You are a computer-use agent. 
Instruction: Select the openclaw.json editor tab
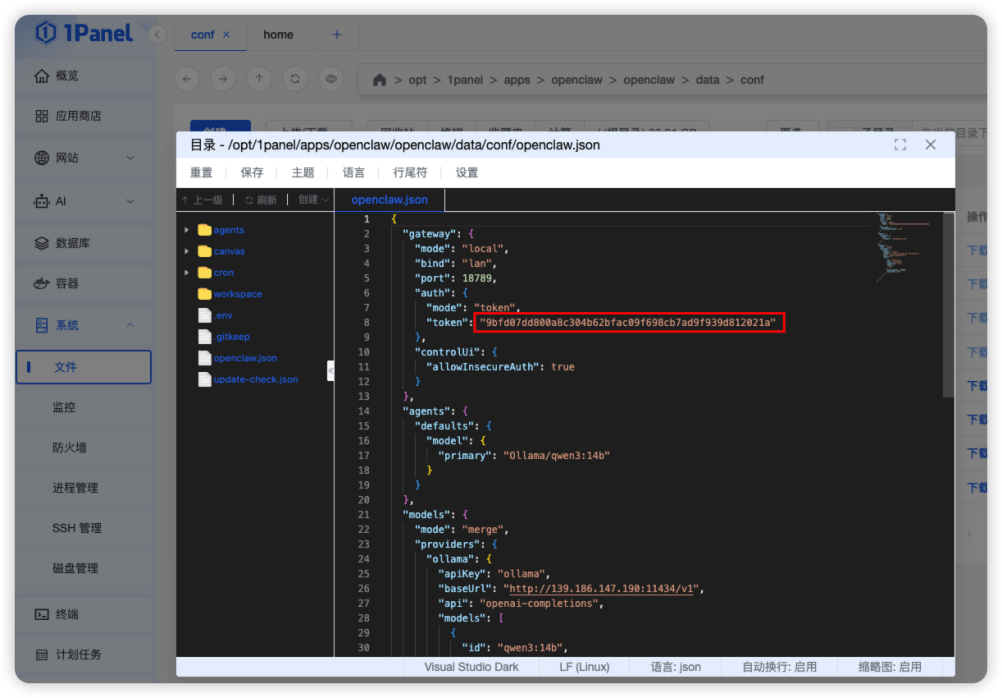click(389, 199)
